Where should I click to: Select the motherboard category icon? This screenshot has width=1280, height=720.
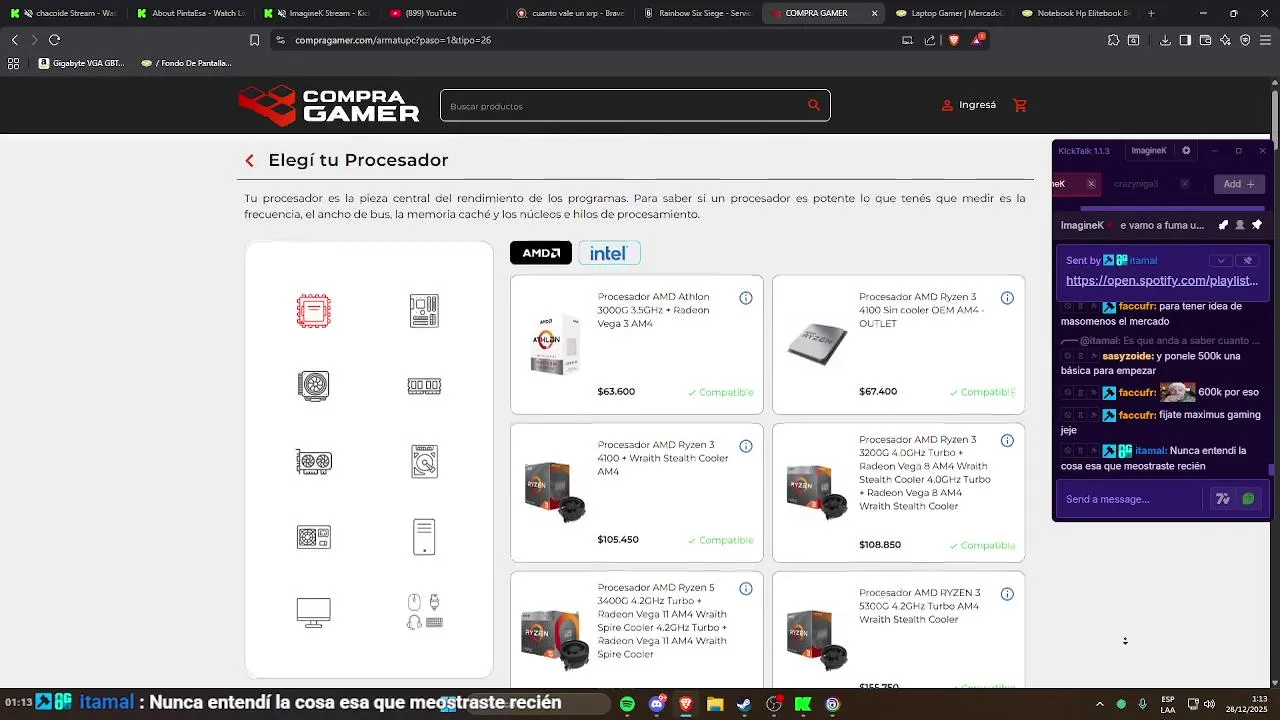tap(424, 311)
